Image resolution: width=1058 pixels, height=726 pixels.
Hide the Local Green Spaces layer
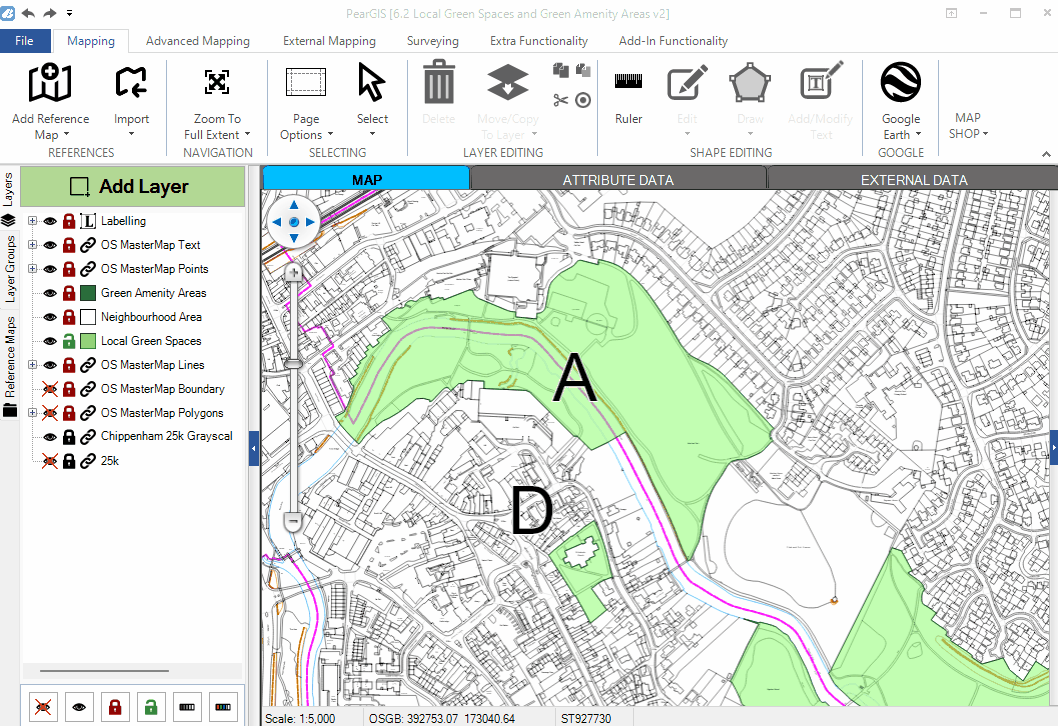click(x=50, y=341)
